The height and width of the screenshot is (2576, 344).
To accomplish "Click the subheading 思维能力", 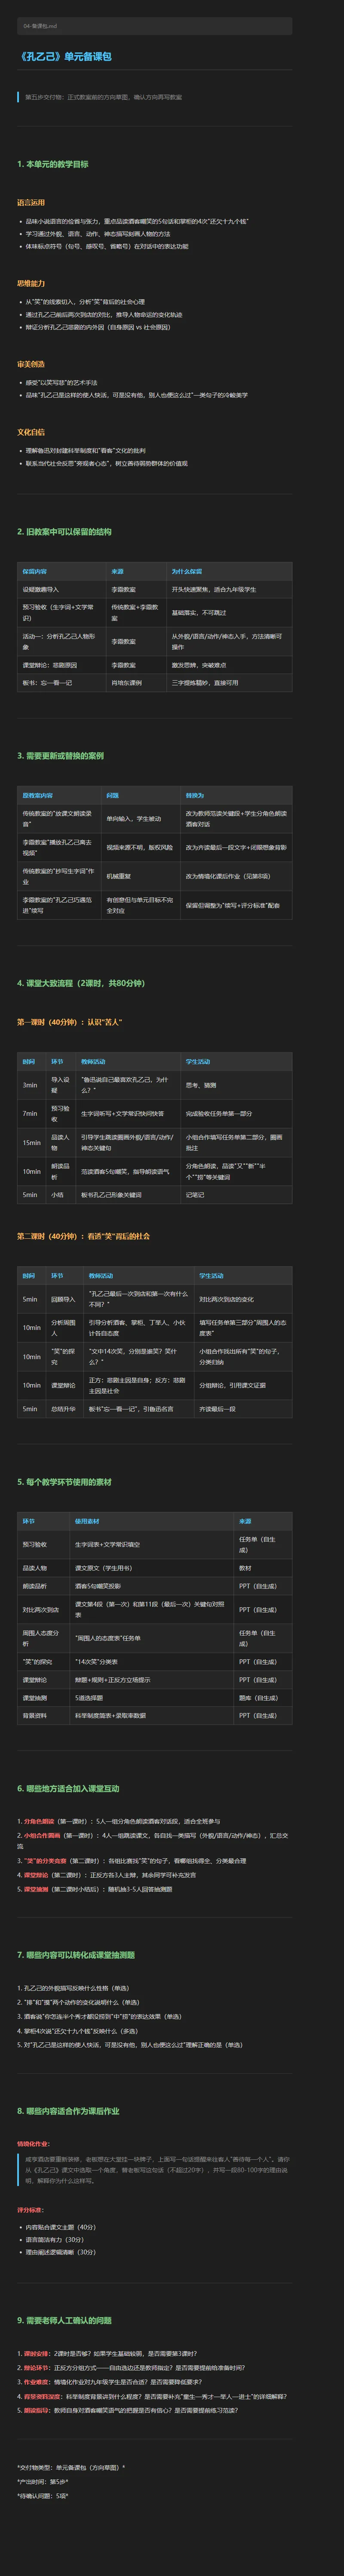I will click(x=31, y=283).
